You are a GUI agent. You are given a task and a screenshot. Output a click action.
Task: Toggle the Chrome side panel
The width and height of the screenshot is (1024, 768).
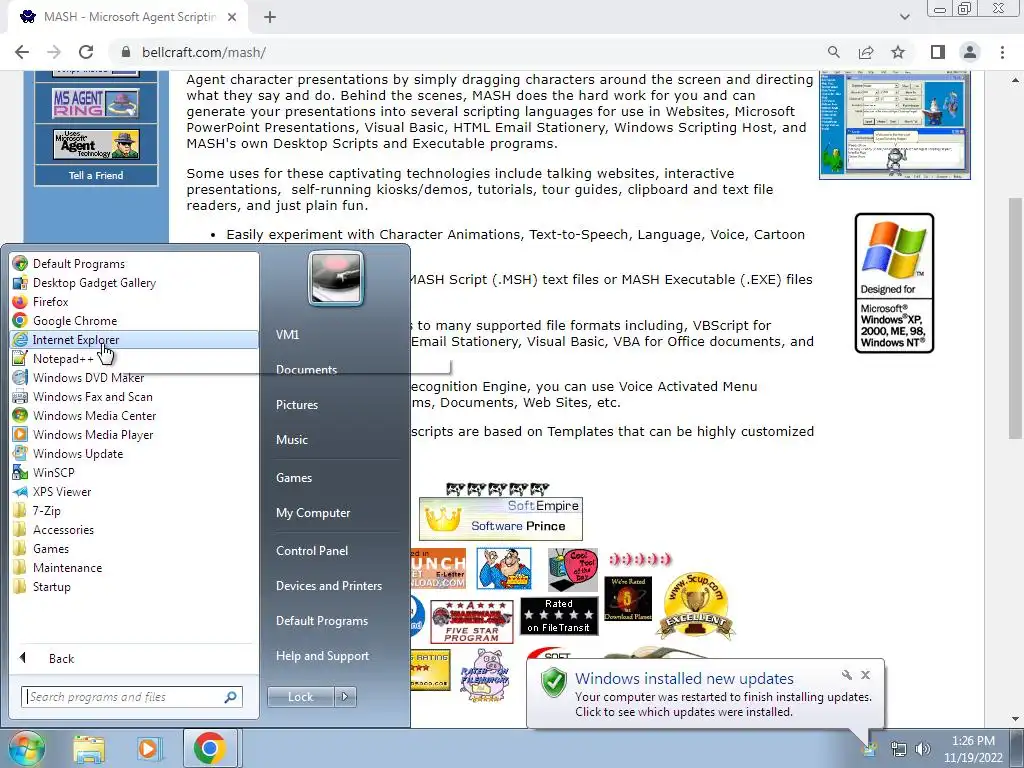(x=938, y=52)
